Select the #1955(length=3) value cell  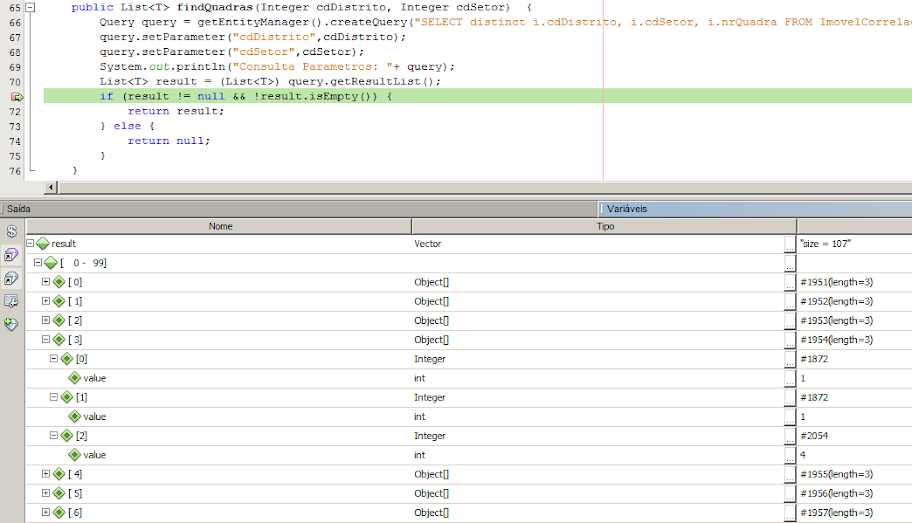[854, 474]
